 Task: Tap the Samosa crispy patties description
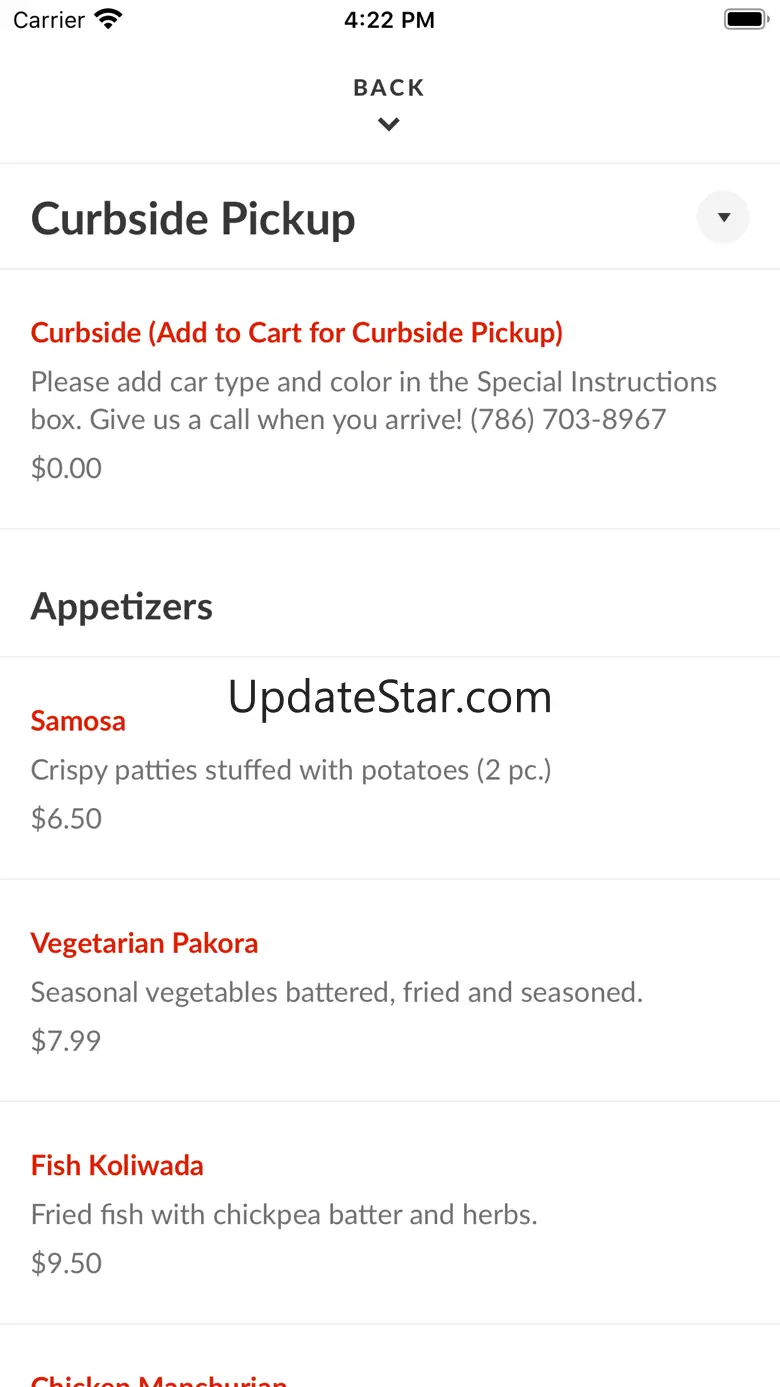[291, 770]
